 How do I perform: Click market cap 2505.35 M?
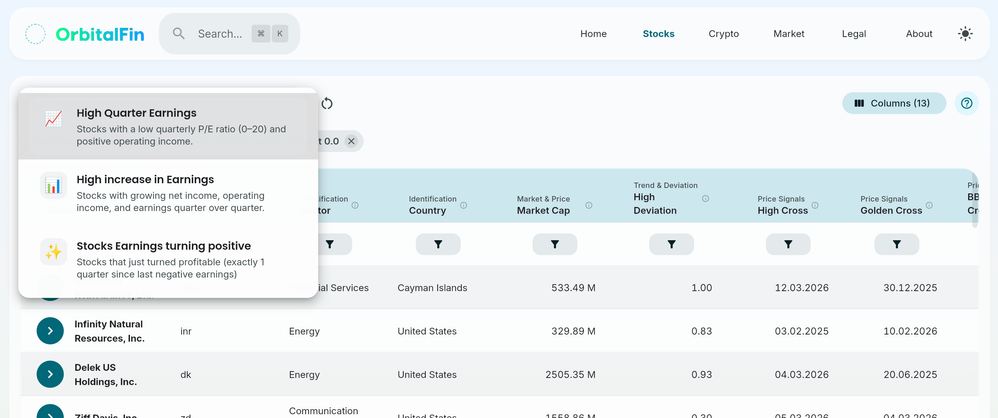point(570,374)
